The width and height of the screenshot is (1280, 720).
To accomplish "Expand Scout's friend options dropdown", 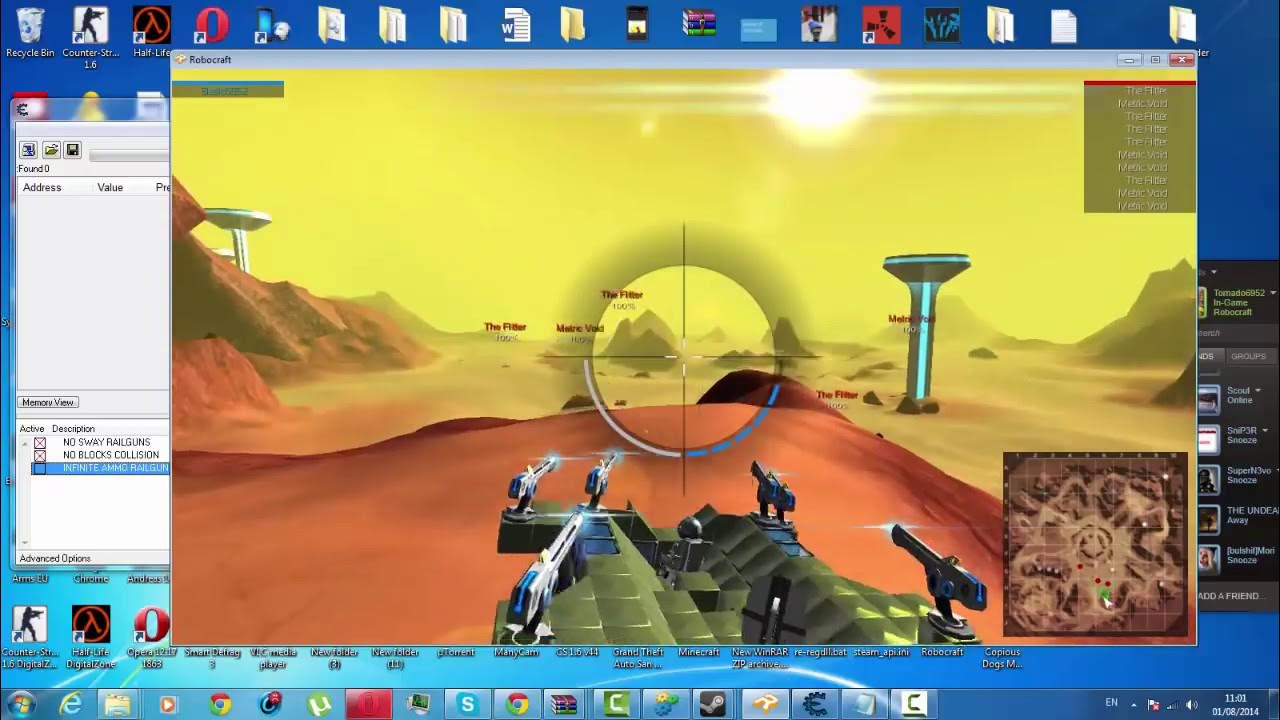I will click(x=1258, y=390).
